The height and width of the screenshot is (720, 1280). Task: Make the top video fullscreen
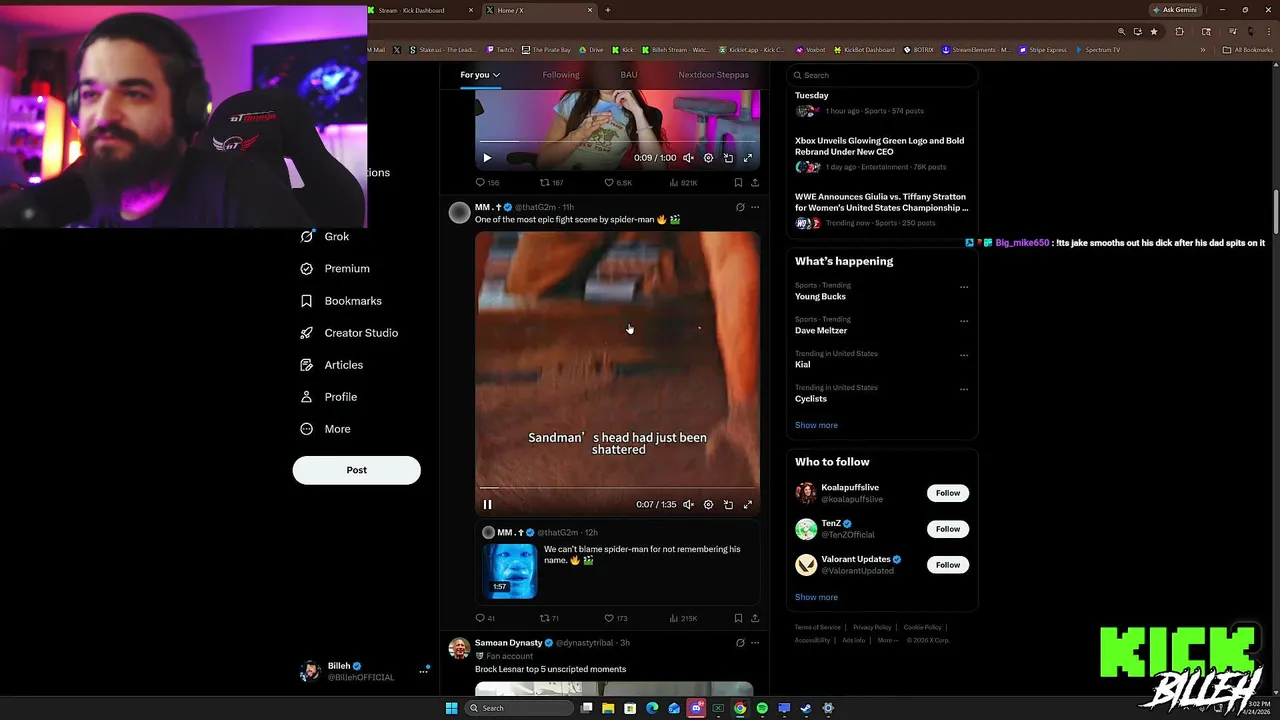click(x=747, y=158)
